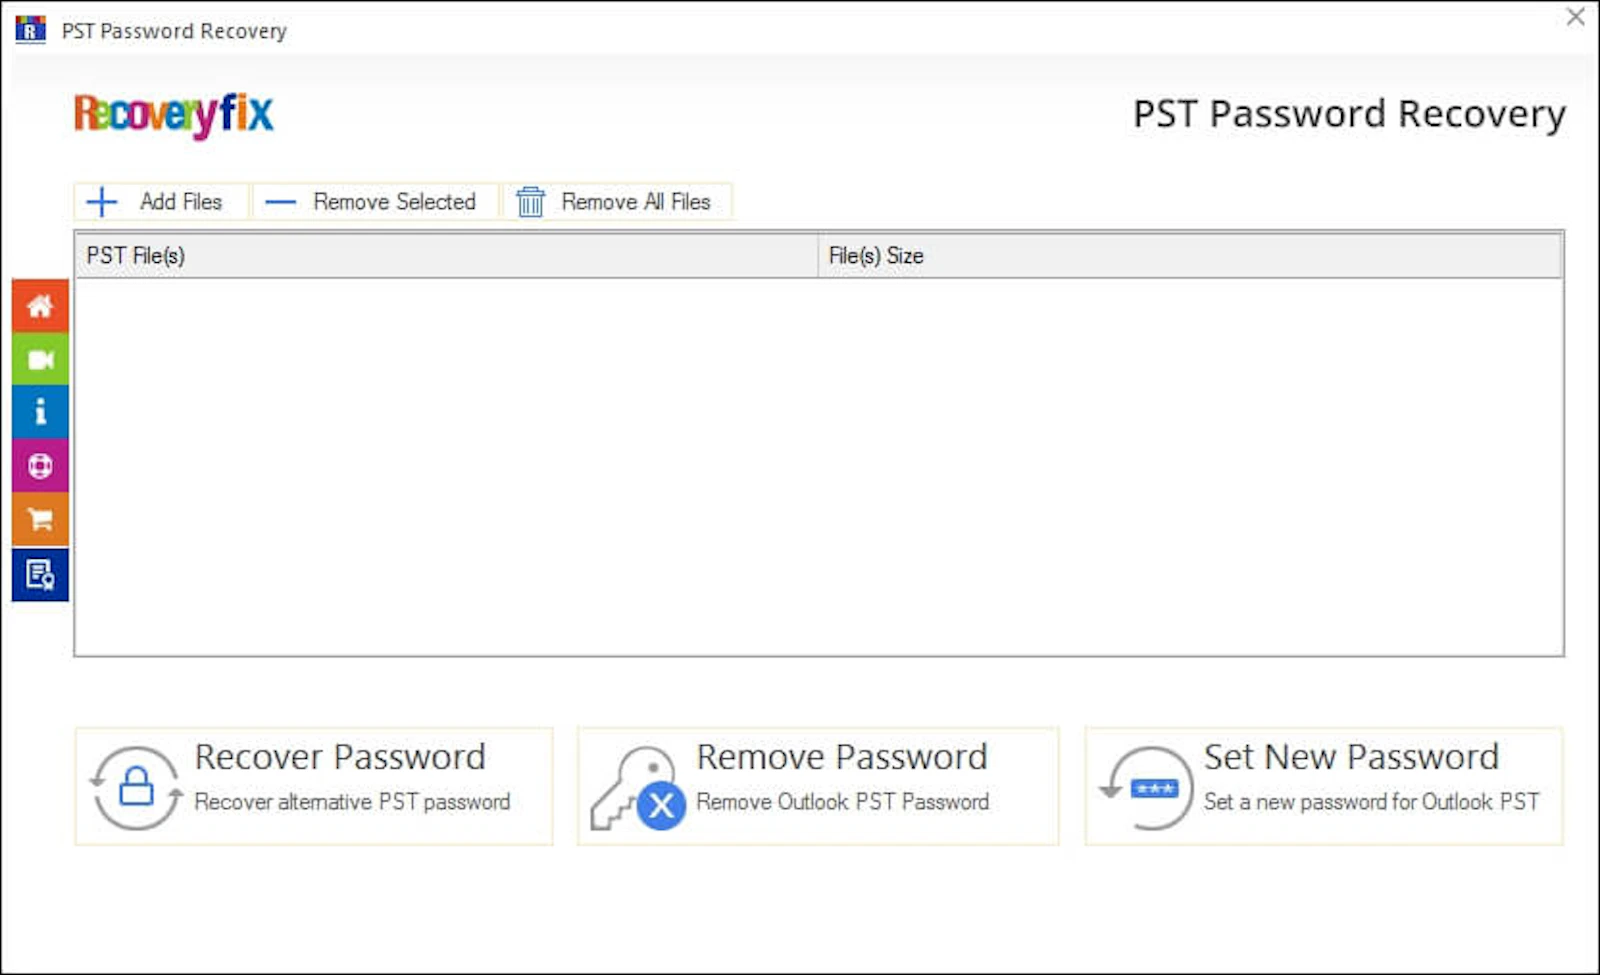The width and height of the screenshot is (1600, 975).
Task: Select the Set New Password option
Action: click(1324, 787)
